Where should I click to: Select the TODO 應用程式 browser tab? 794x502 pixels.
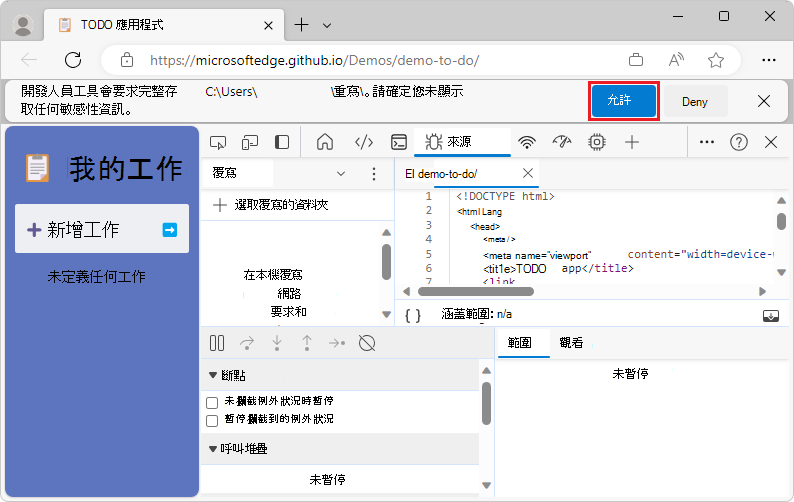point(165,25)
